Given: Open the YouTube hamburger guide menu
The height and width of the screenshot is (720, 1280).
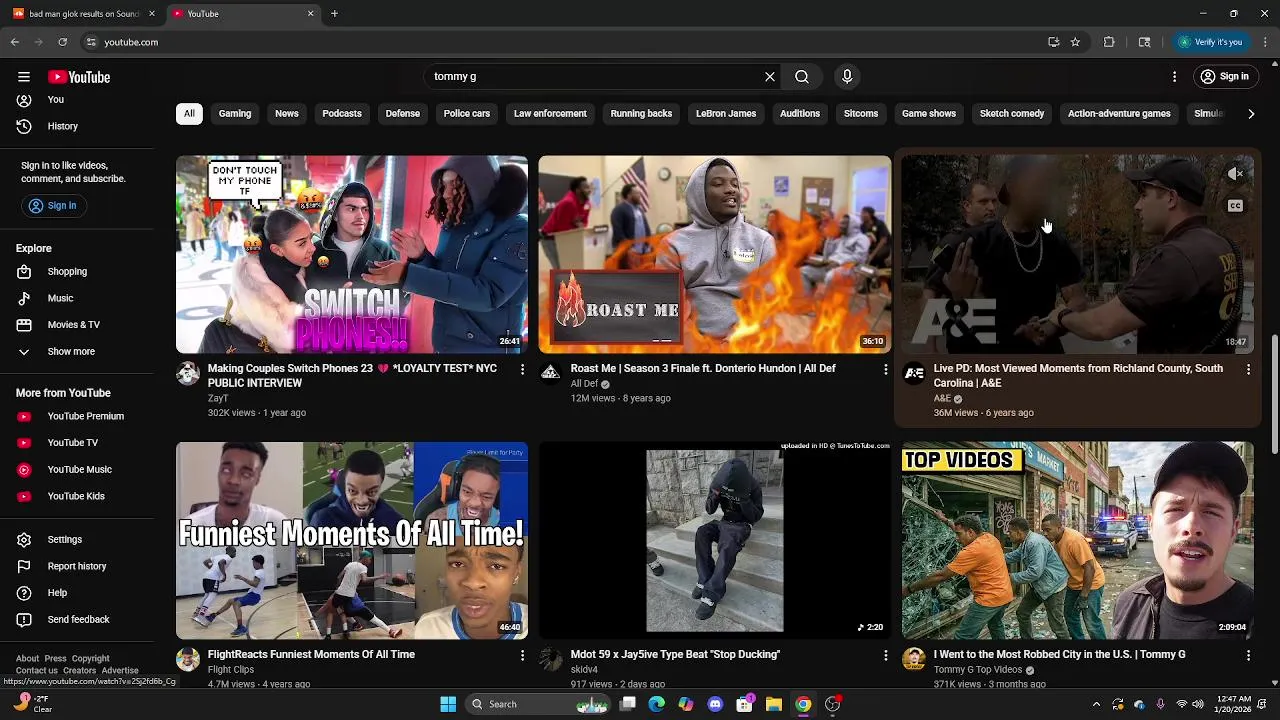Looking at the screenshot, I should click(24, 77).
